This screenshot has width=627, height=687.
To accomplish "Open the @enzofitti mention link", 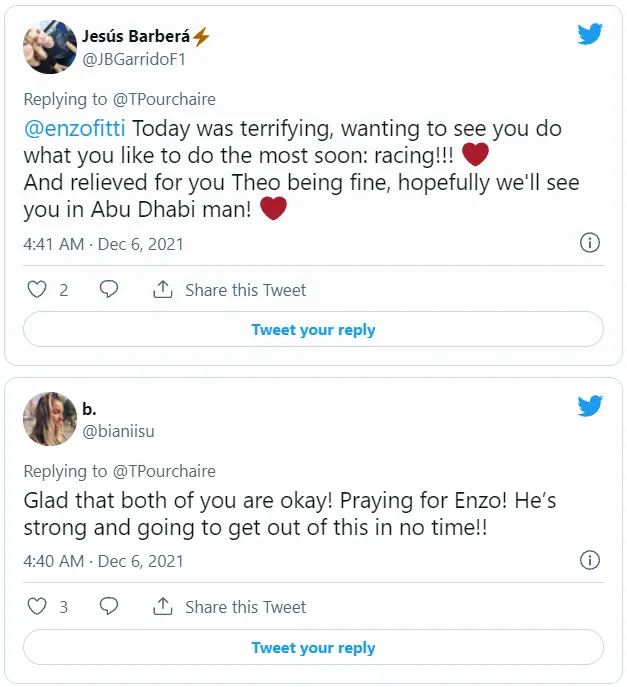I will pyautogui.click(x=76, y=129).
